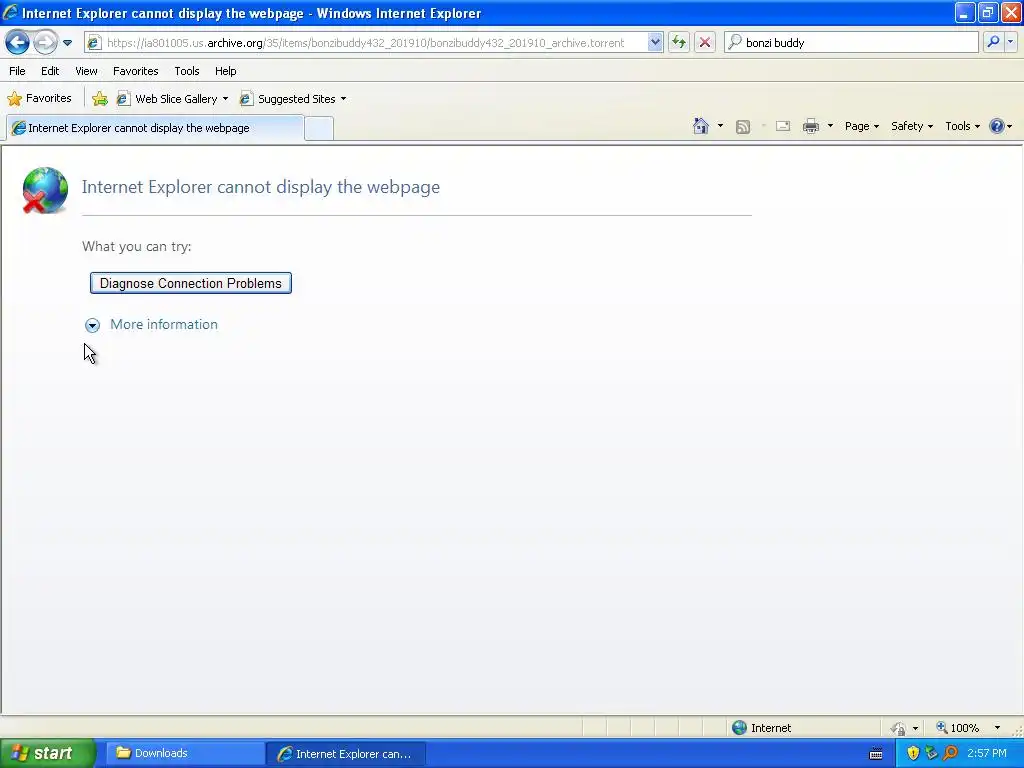The width and height of the screenshot is (1024, 768).
Task: Expand Suggested Sites dropdown arrow
Action: 344,99
